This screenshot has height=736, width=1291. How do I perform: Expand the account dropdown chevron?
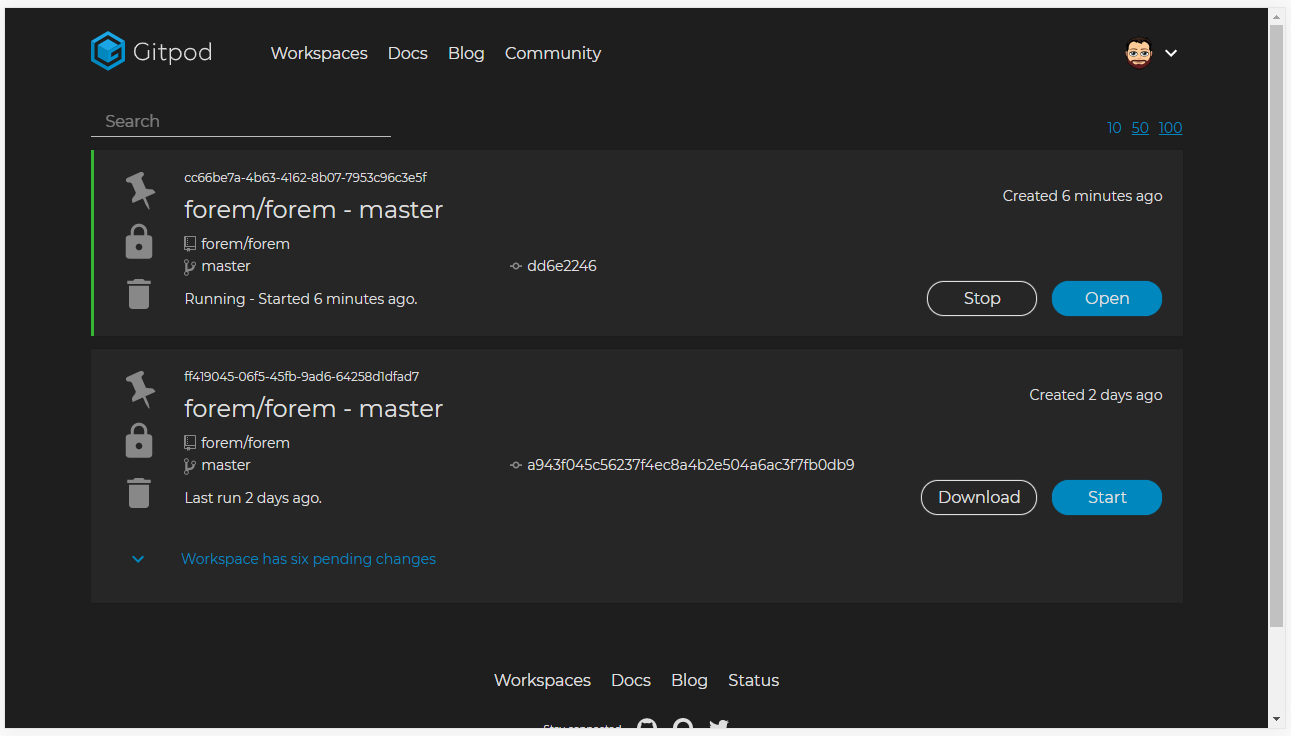(x=1171, y=53)
